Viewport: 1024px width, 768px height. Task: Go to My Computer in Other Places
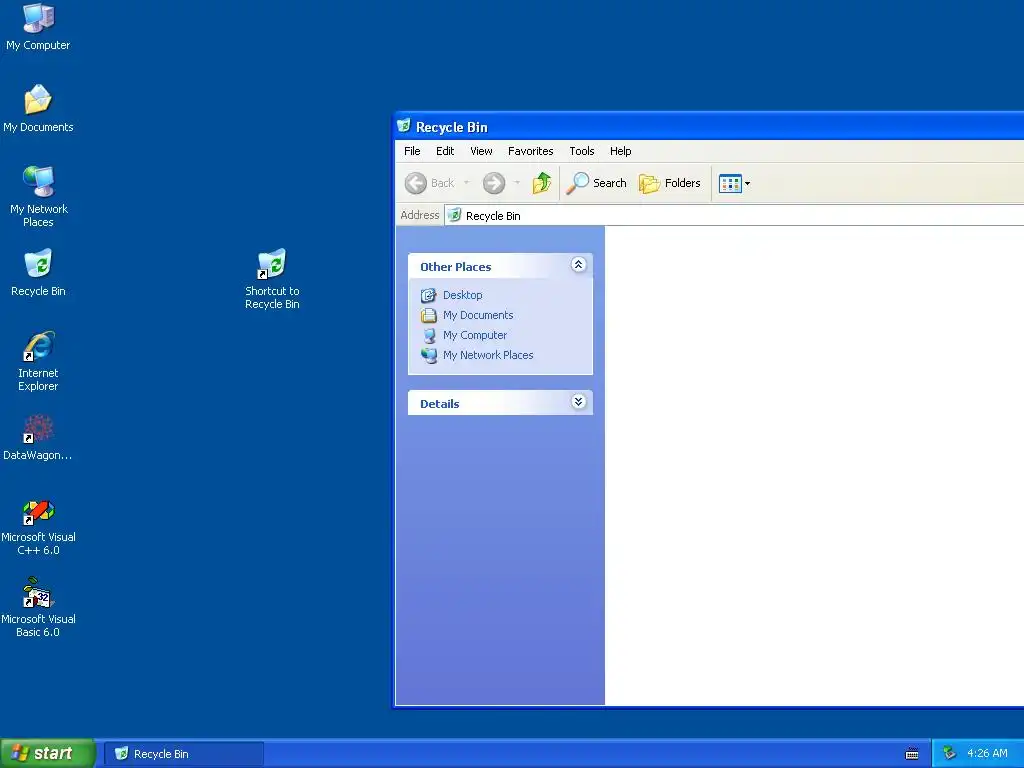coord(475,335)
